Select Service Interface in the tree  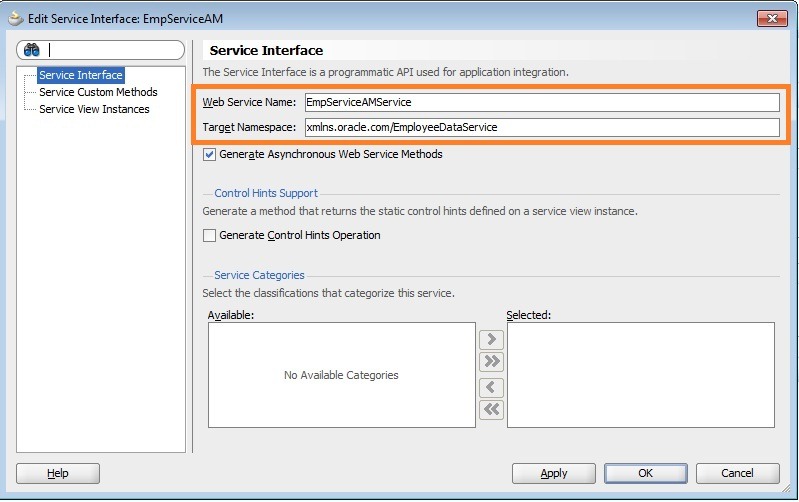pos(81,75)
